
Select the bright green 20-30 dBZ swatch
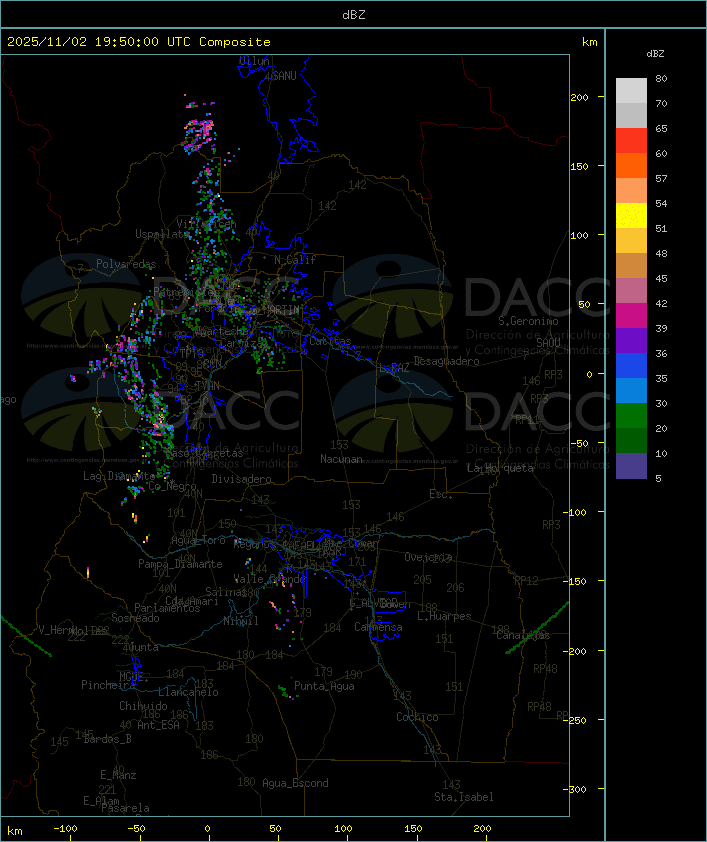tap(631, 416)
